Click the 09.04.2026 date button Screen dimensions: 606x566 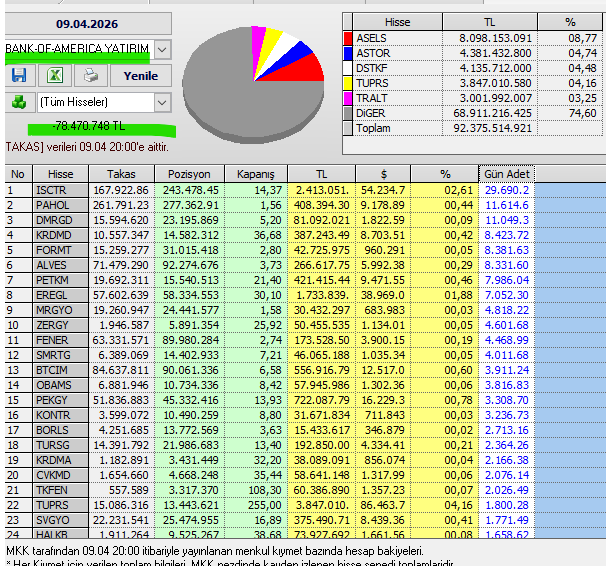point(87,24)
